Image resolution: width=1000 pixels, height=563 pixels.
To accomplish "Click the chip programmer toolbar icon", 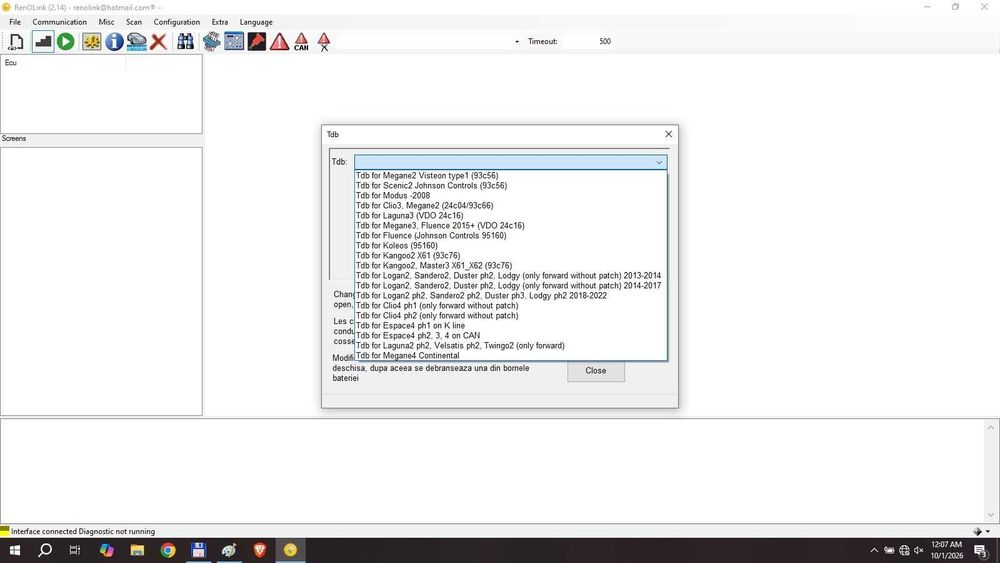I will 212,41.
